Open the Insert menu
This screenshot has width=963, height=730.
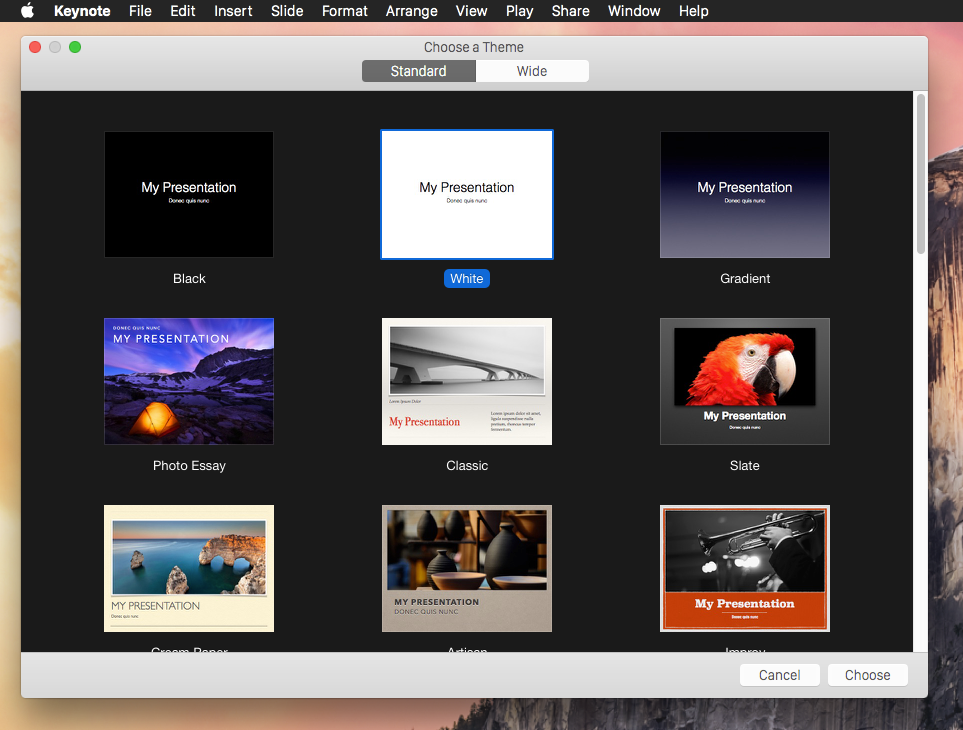click(233, 11)
